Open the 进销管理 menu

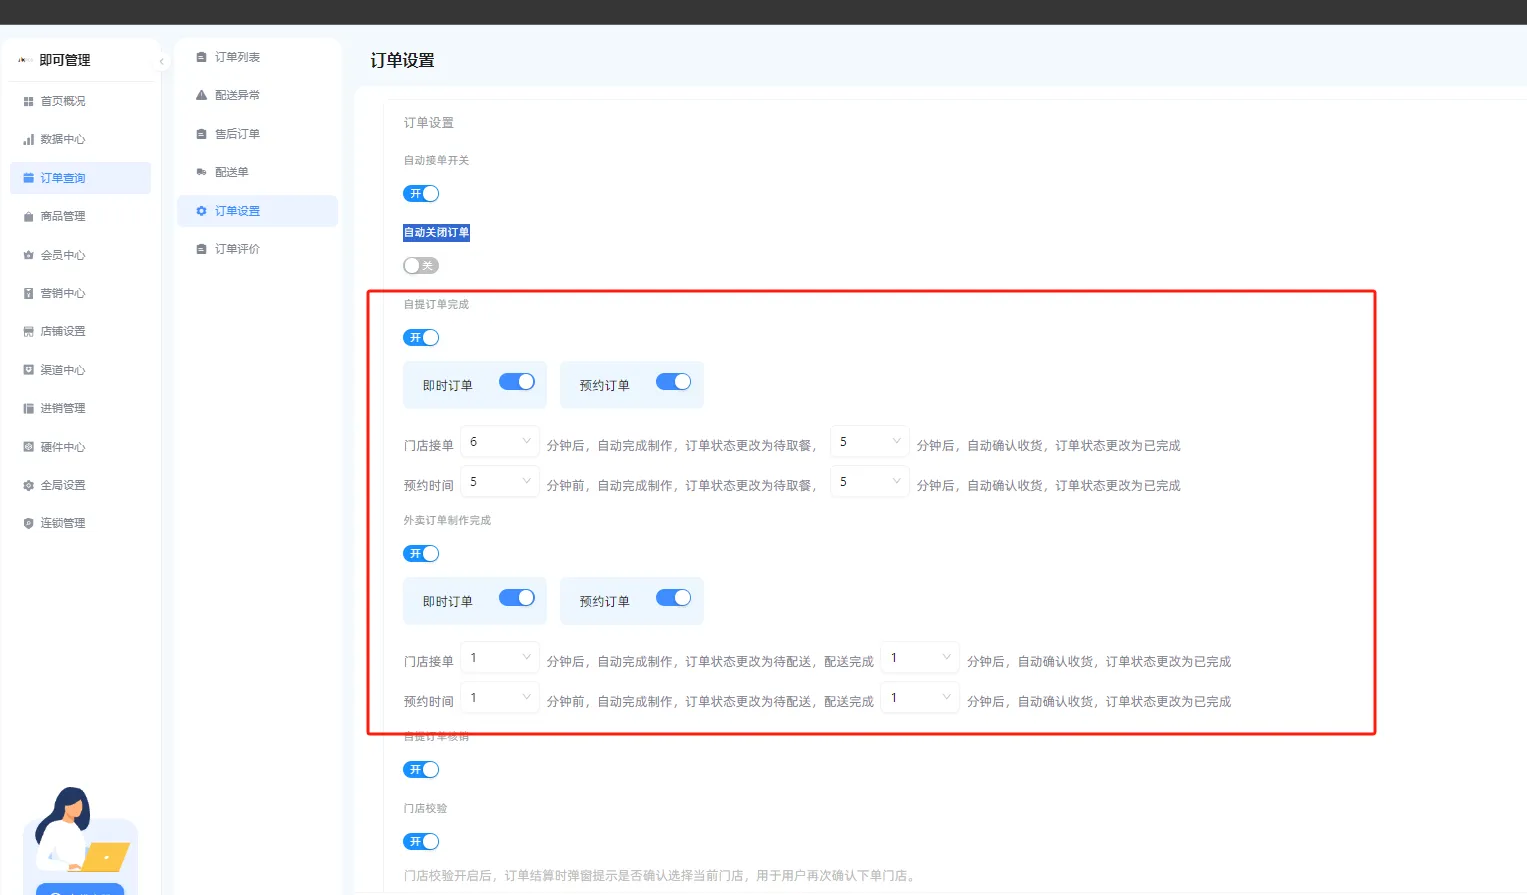coord(80,408)
